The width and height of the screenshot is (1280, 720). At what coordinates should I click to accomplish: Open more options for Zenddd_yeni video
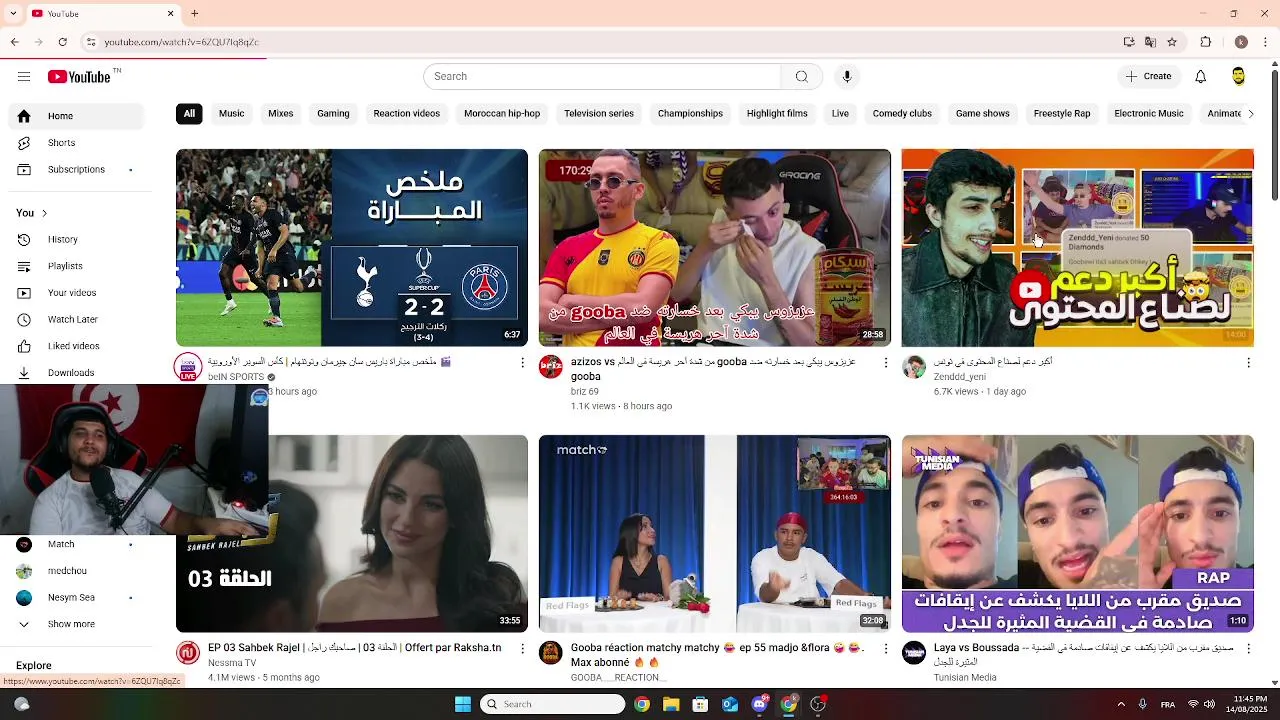point(1248,362)
